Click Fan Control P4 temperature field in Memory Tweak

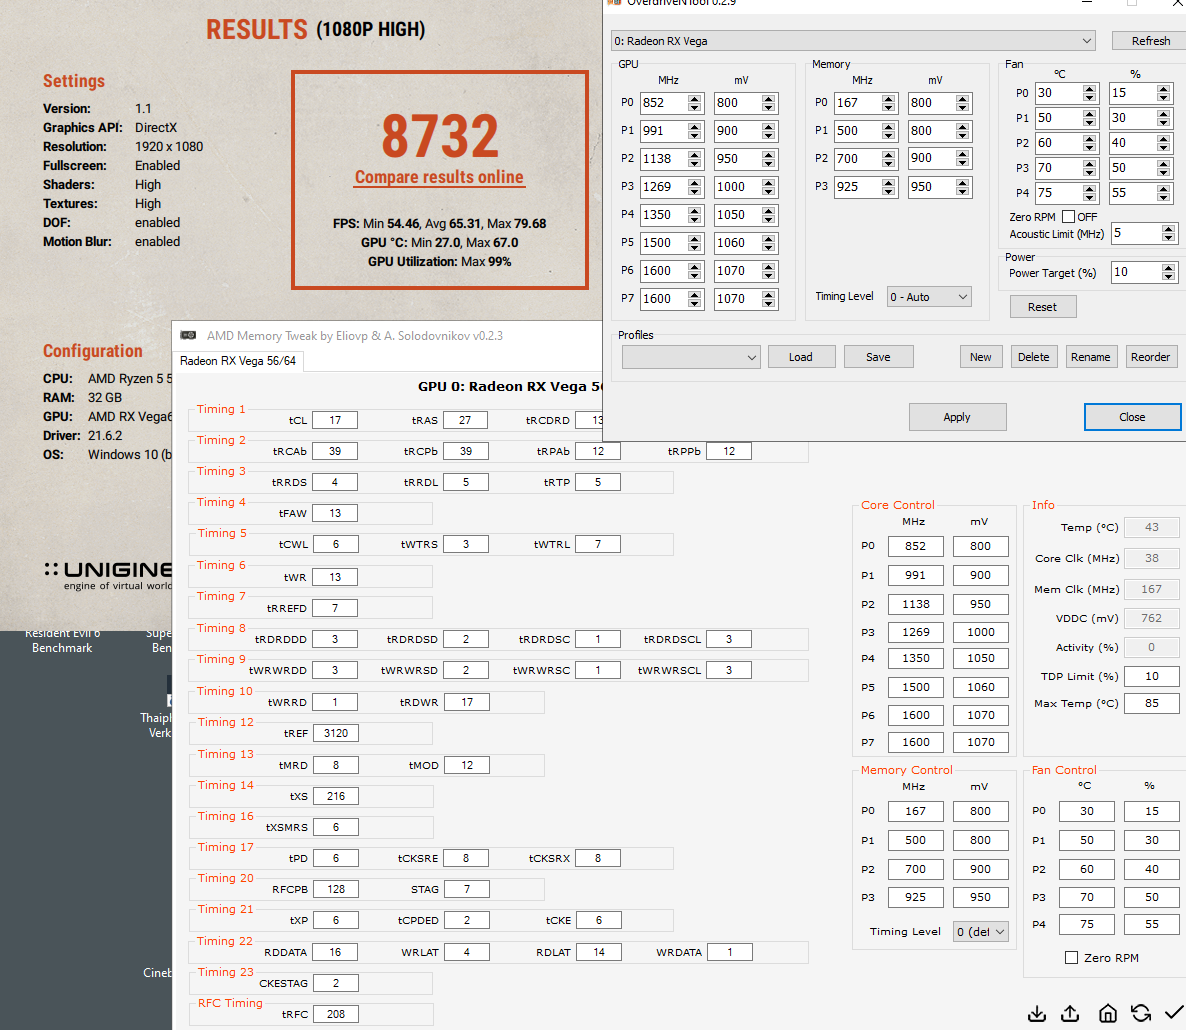pyautogui.click(x=1086, y=924)
